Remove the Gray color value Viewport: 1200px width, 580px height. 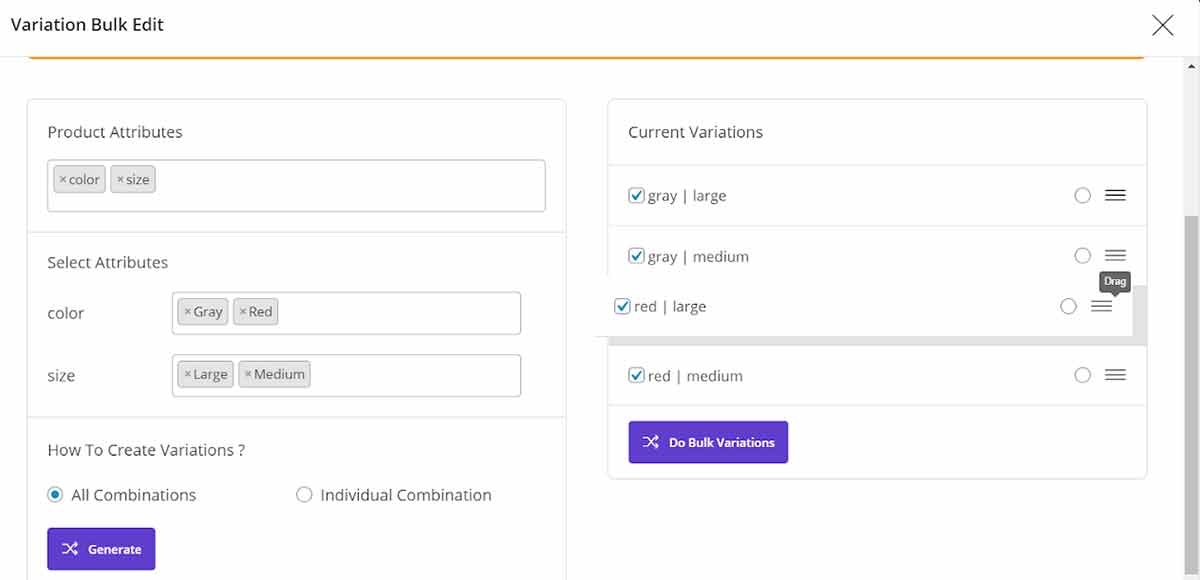[187, 312]
